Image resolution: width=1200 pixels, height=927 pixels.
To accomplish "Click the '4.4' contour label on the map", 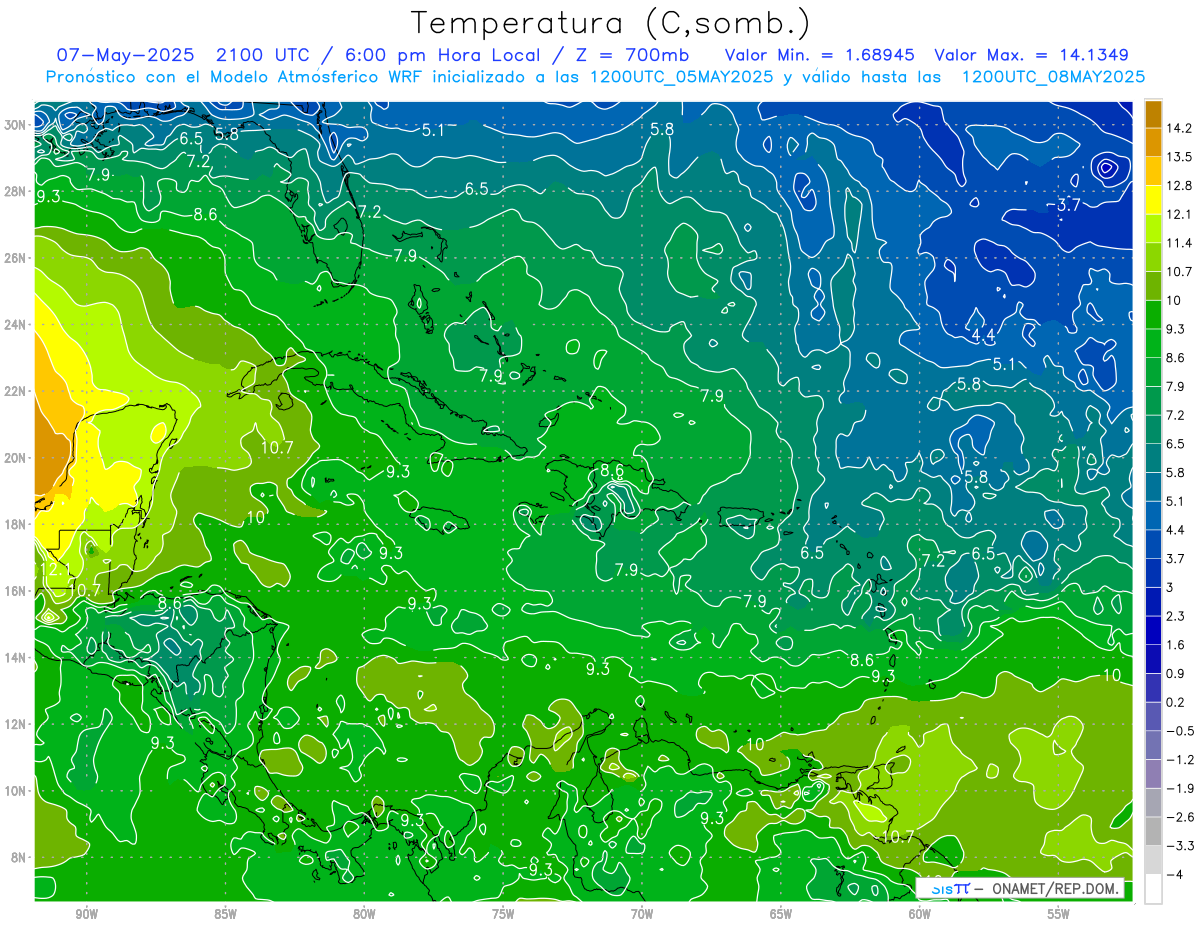I will pyautogui.click(x=983, y=335).
